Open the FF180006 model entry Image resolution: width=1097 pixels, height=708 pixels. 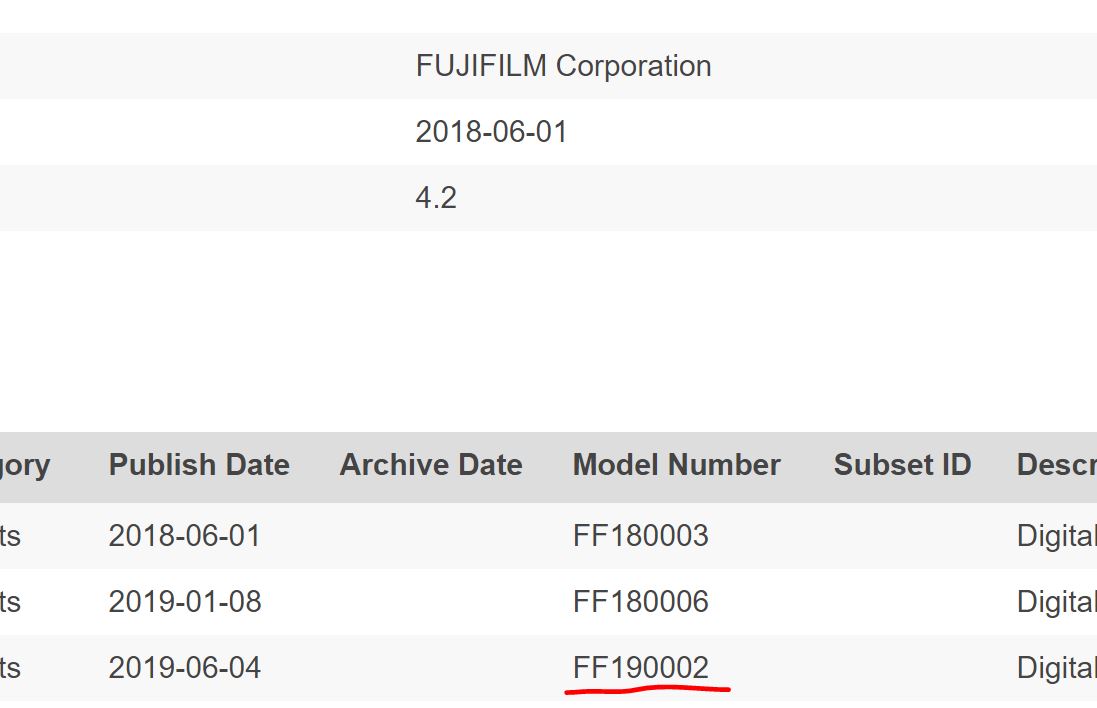(640, 602)
